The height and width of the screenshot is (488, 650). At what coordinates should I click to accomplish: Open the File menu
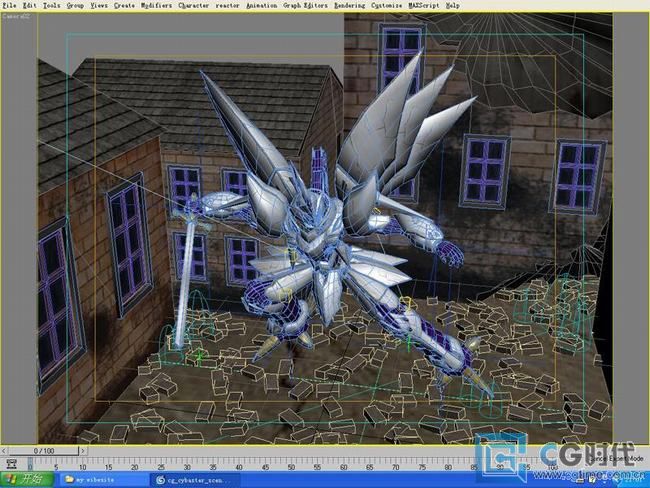9,5
